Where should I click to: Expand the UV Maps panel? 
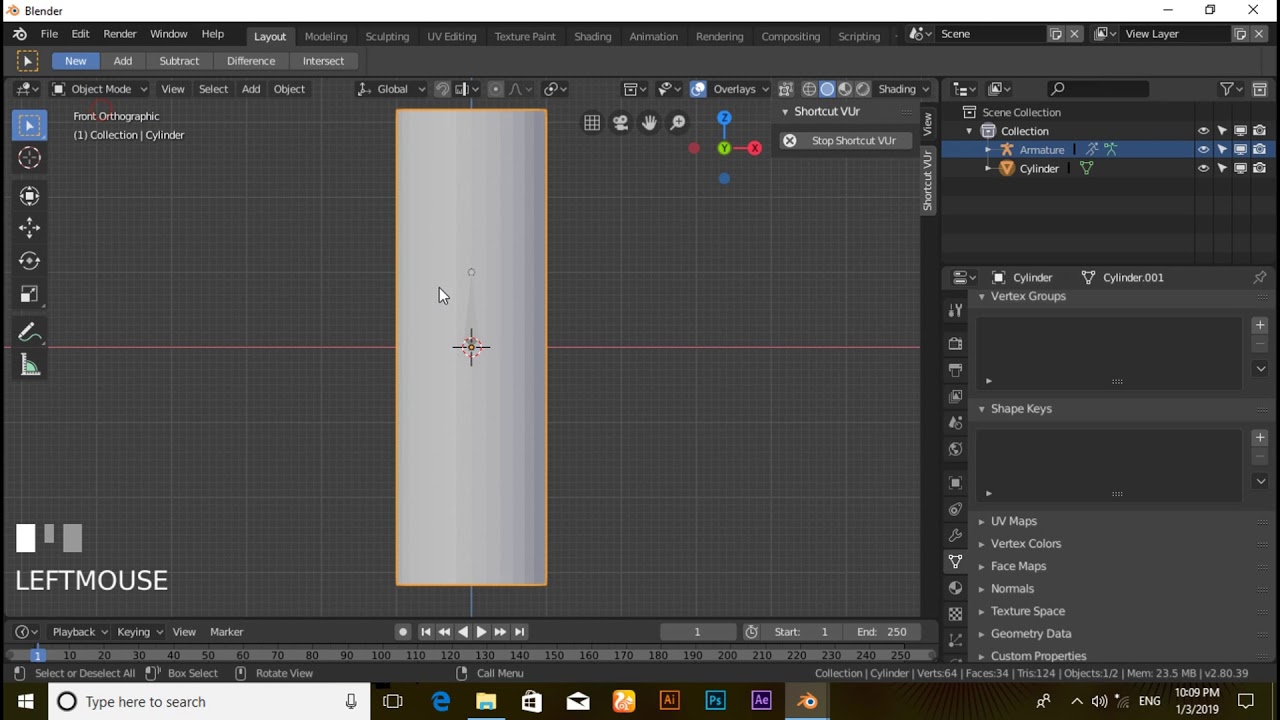pyautogui.click(x=1013, y=521)
